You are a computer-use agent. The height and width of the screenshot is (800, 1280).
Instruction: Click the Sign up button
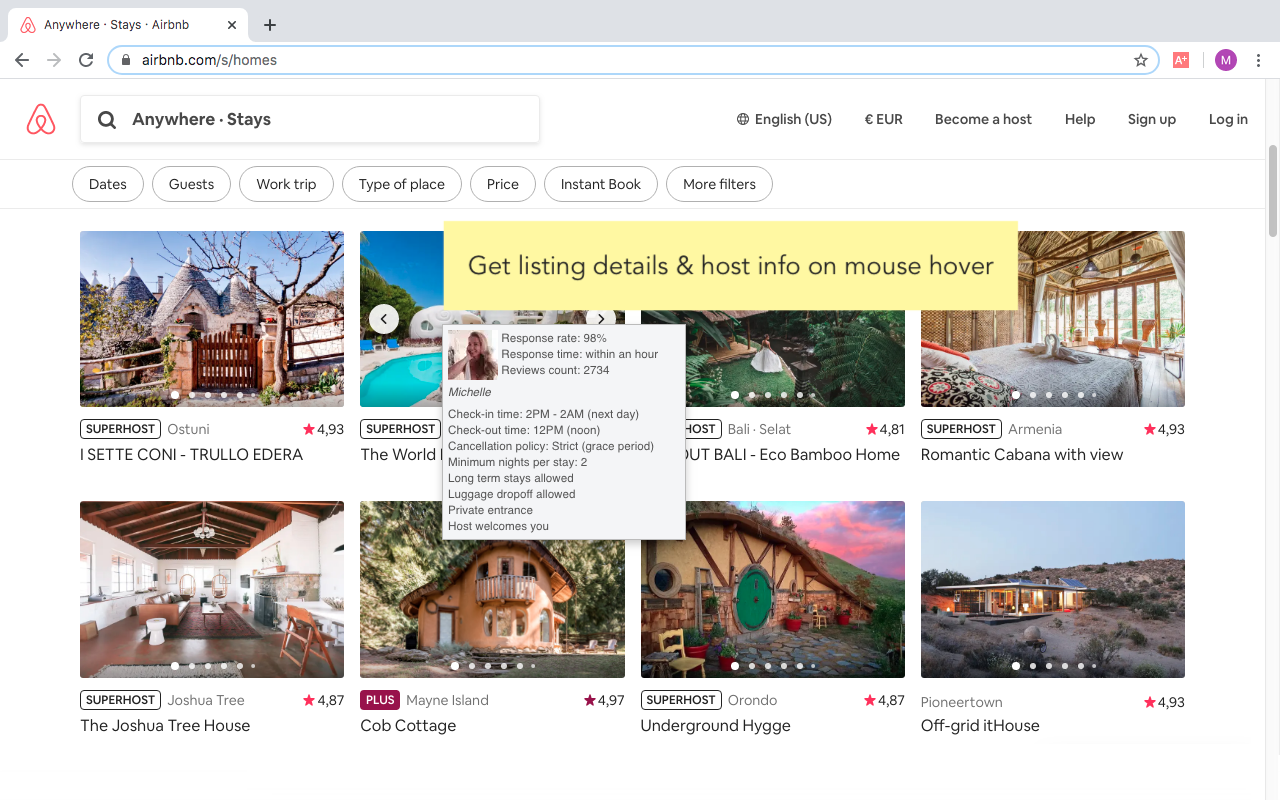(x=1151, y=119)
